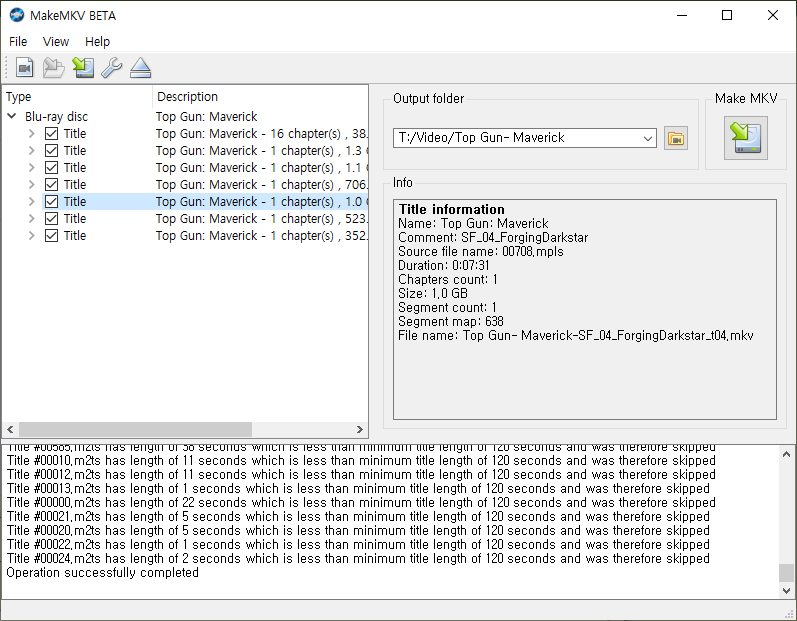
Task: Toggle the checkbox for the 706 MB title
Action: click(x=51, y=184)
